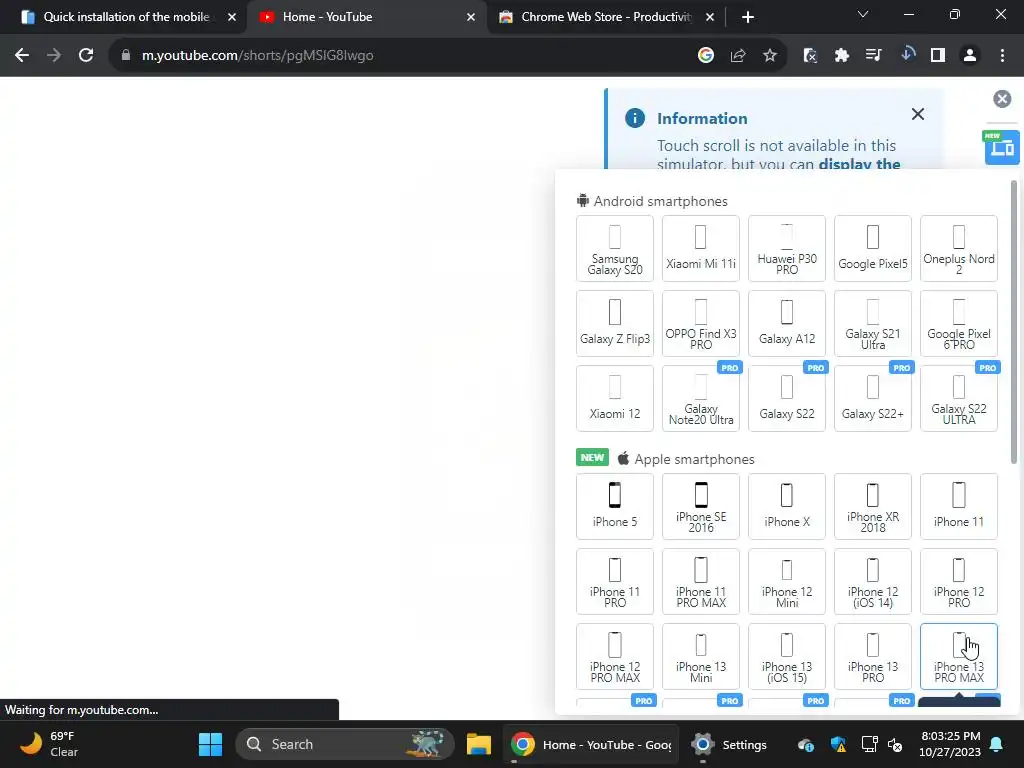Image resolution: width=1024 pixels, height=768 pixels.
Task: Choose the iPhone 13 (iOS 15) device
Action: [787, 656]
